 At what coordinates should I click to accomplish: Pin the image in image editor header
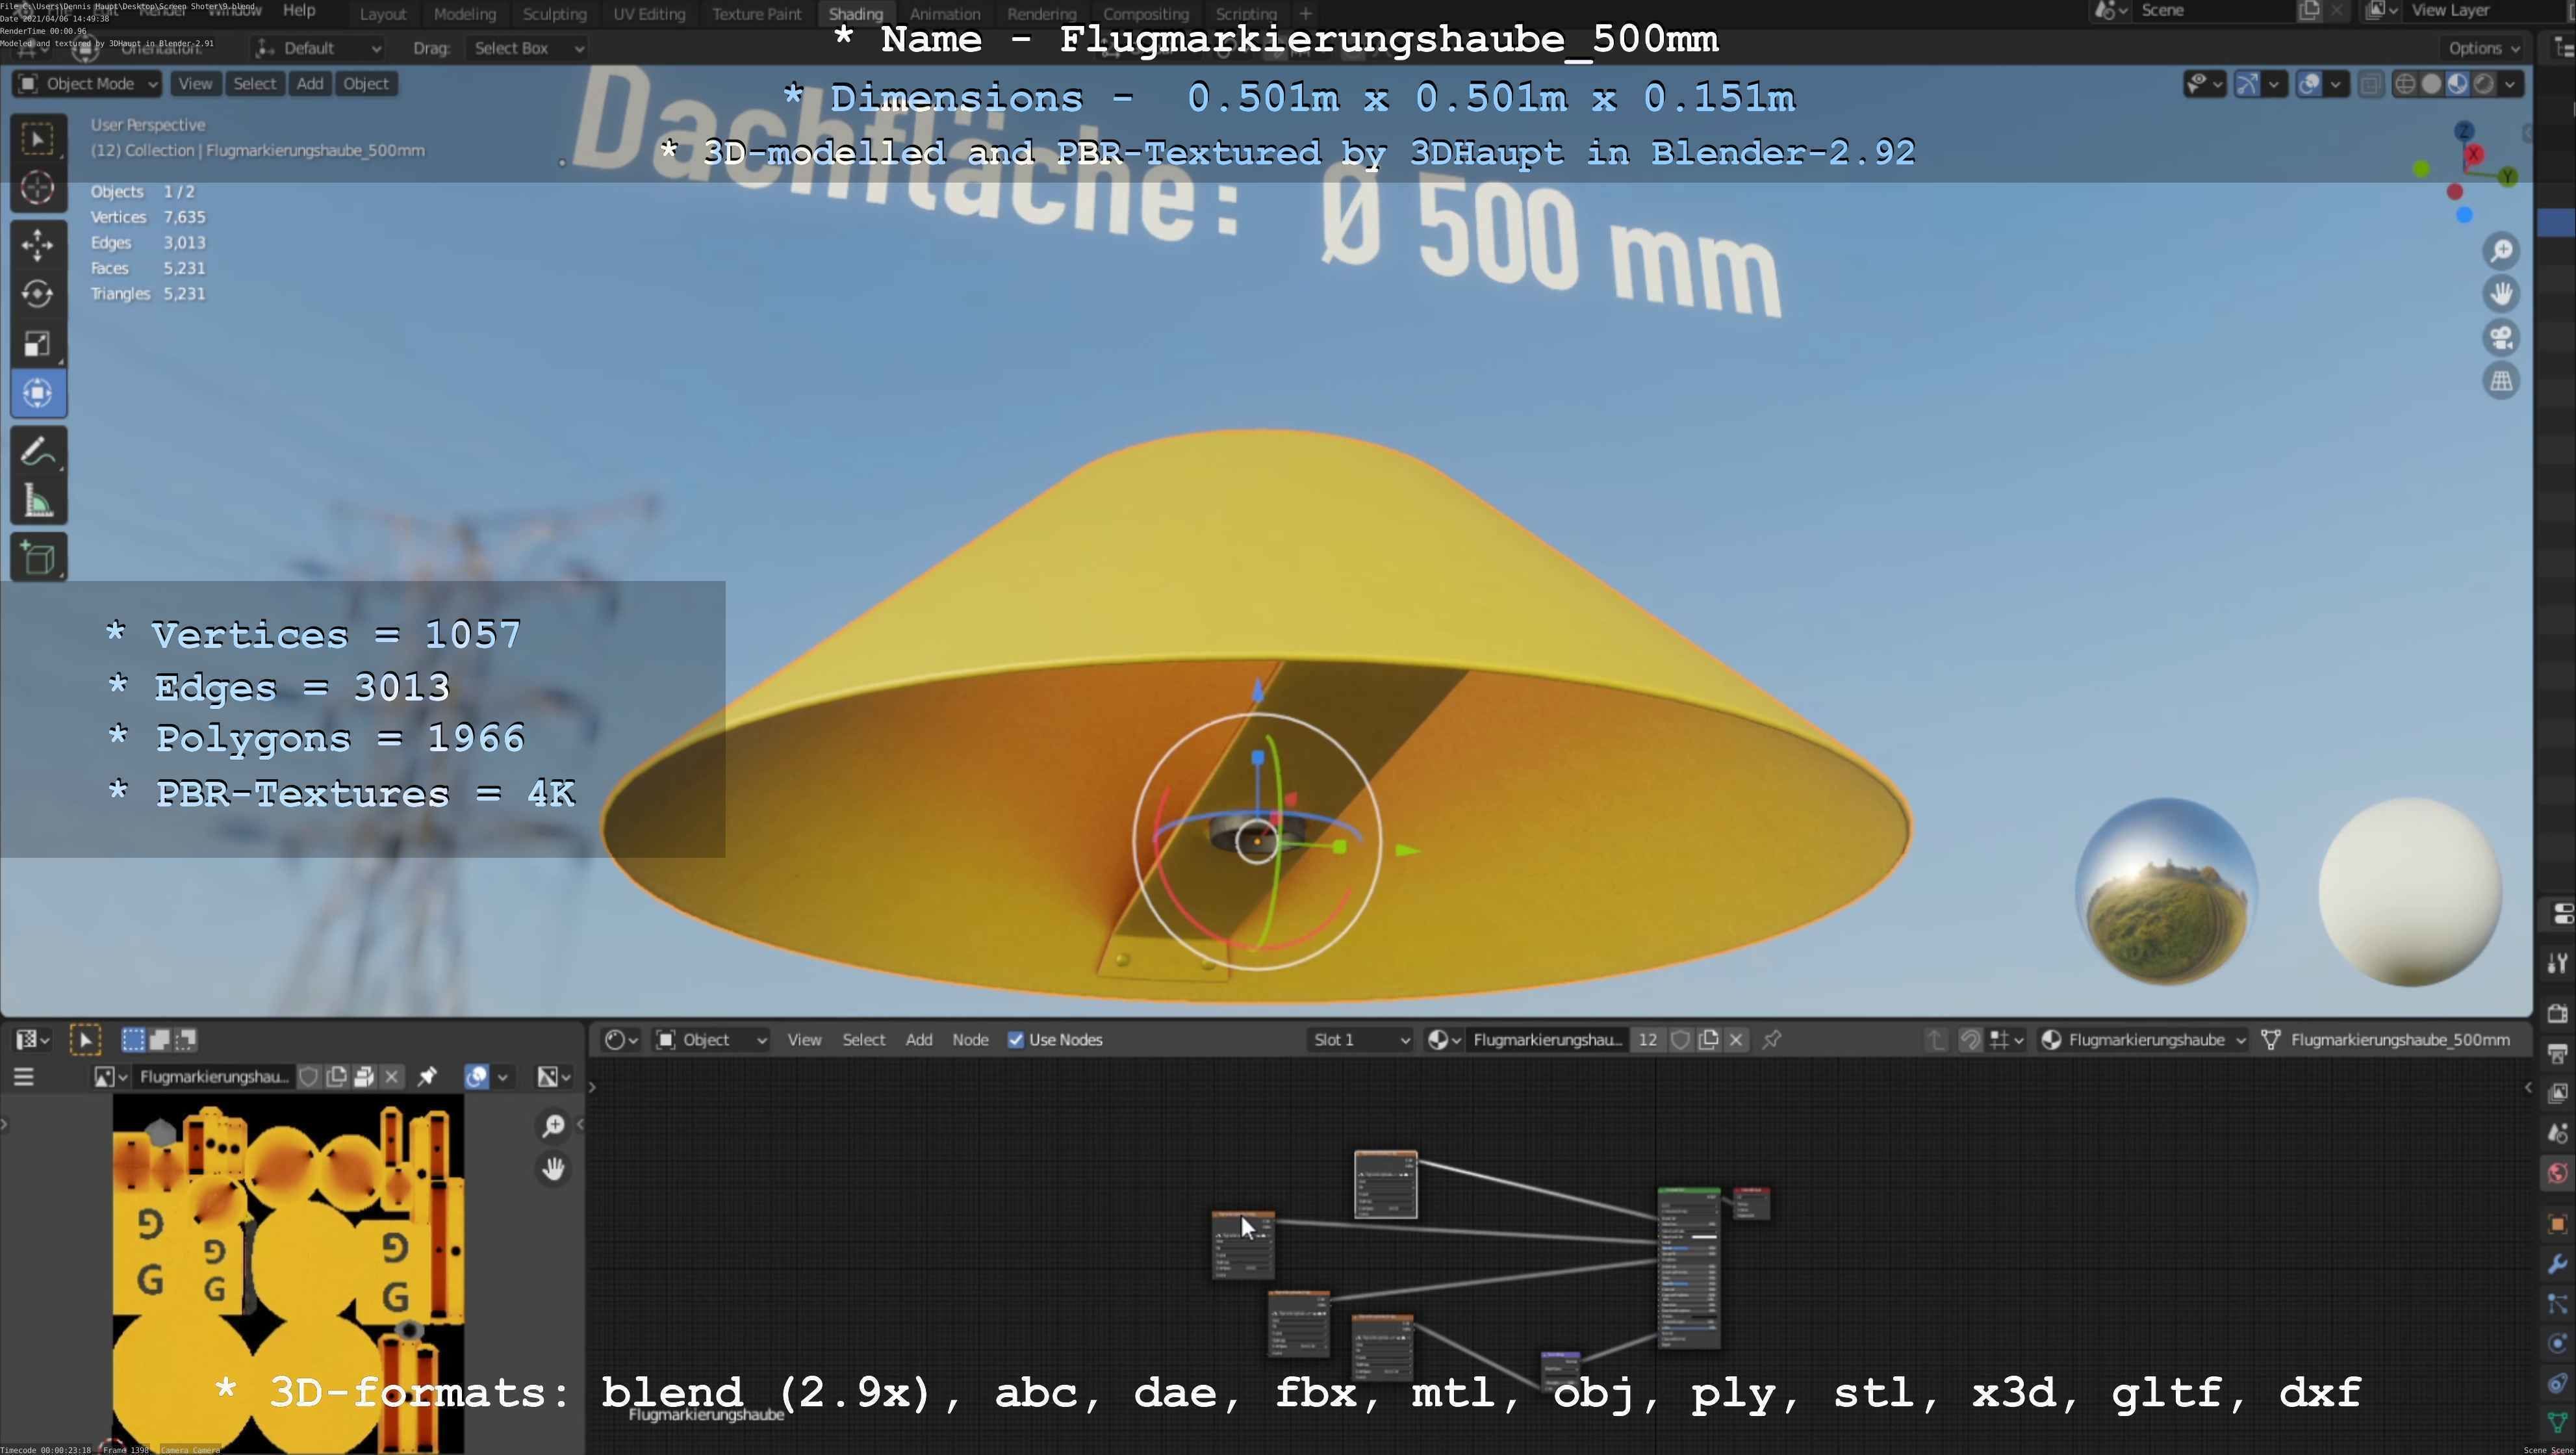427,1077
